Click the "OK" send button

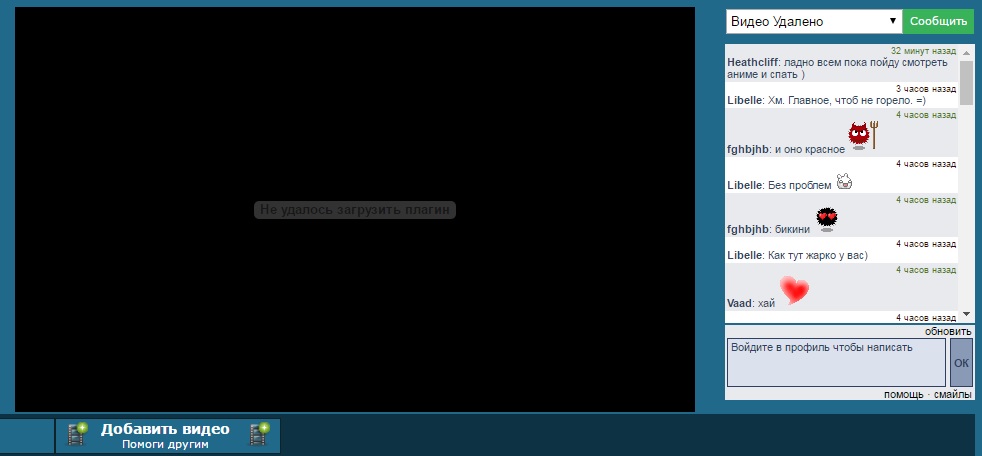(x=961, y=363)
